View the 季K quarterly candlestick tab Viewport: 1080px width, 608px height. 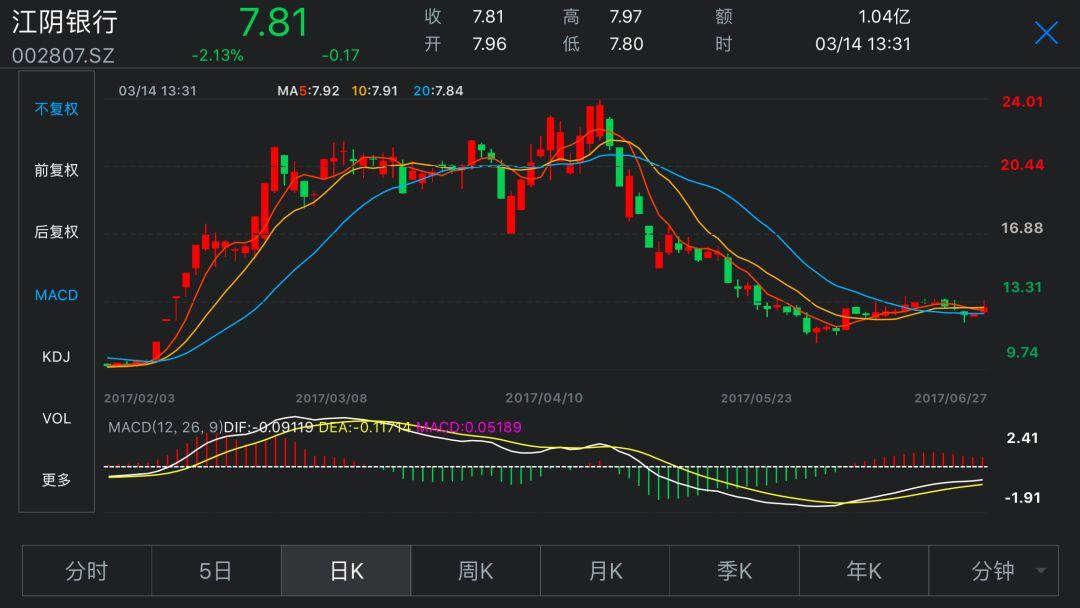[734, 571]
